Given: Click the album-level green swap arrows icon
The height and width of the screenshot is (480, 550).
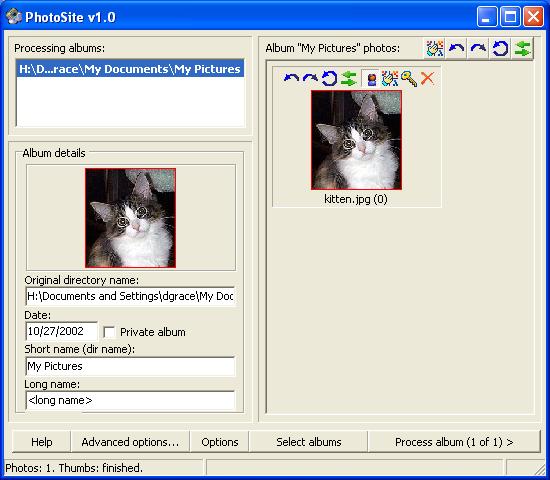Looking at the screenshot, I should point(522,48).
